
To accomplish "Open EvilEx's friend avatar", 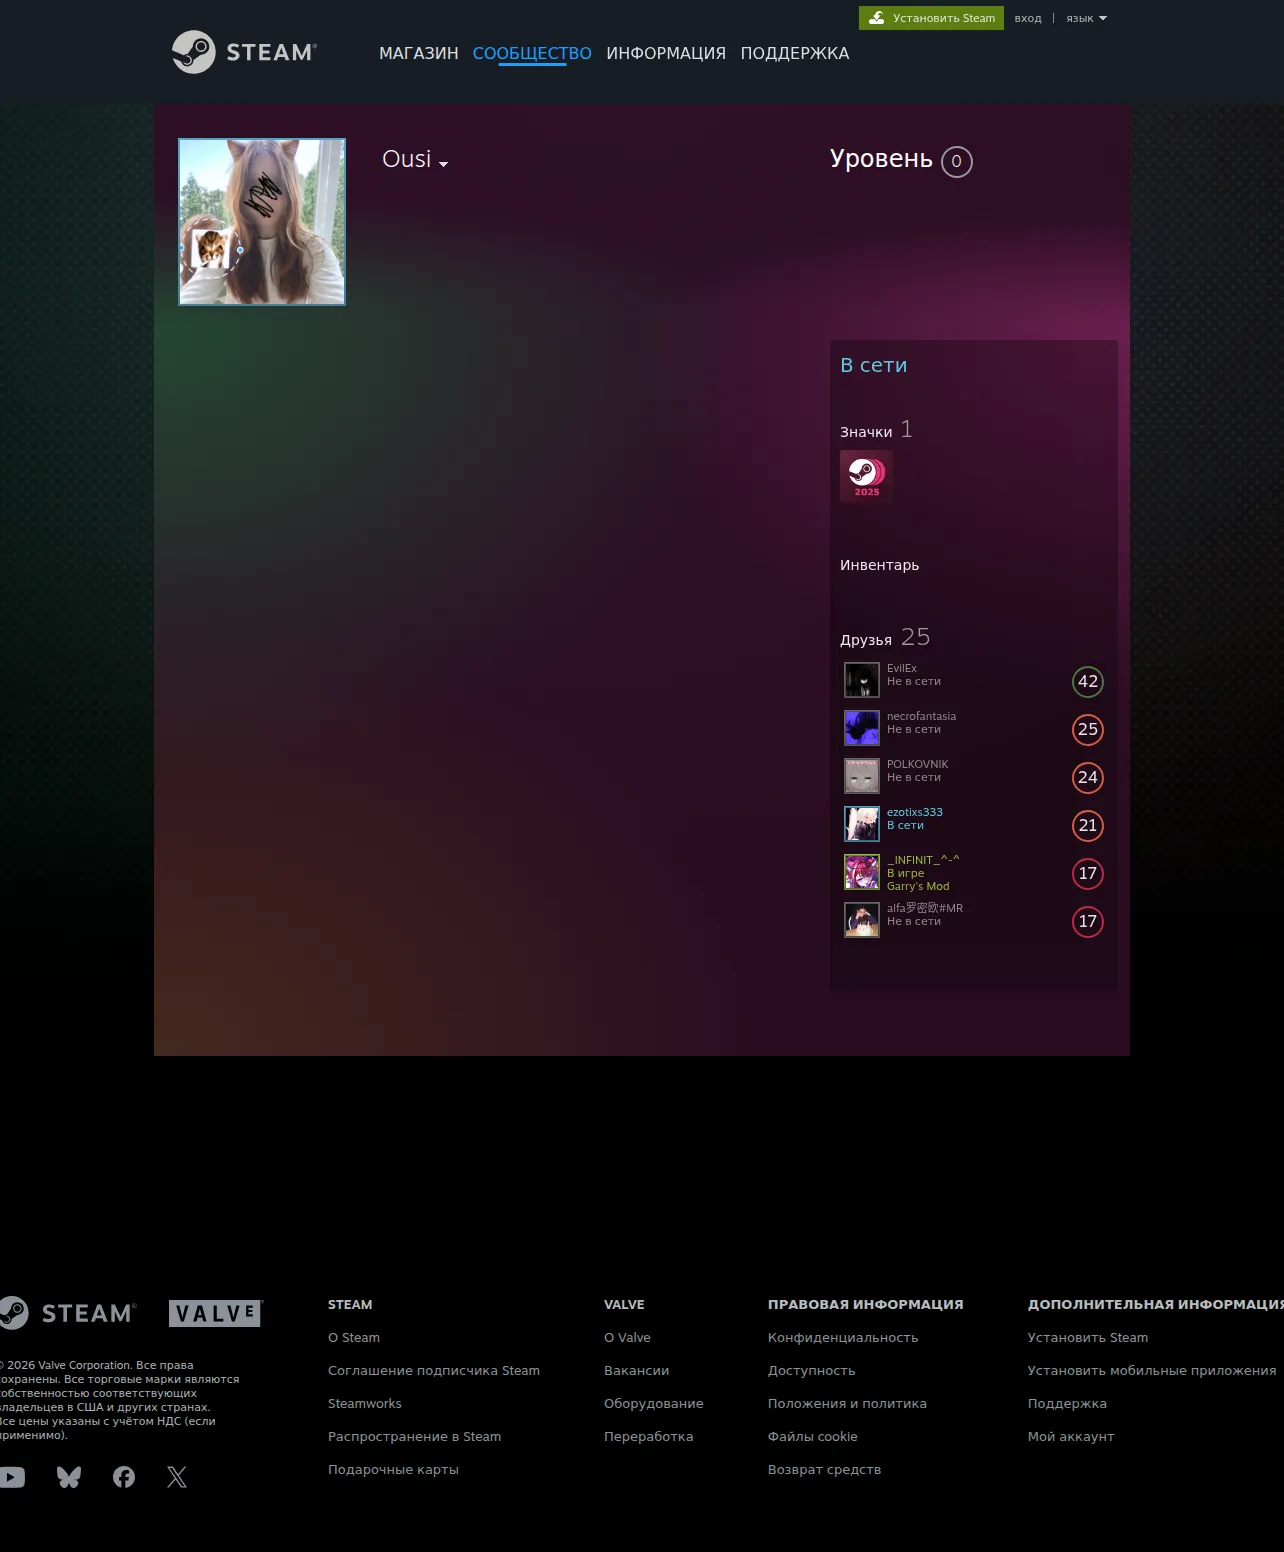I will pyautogui.click(x=862, y=680).
